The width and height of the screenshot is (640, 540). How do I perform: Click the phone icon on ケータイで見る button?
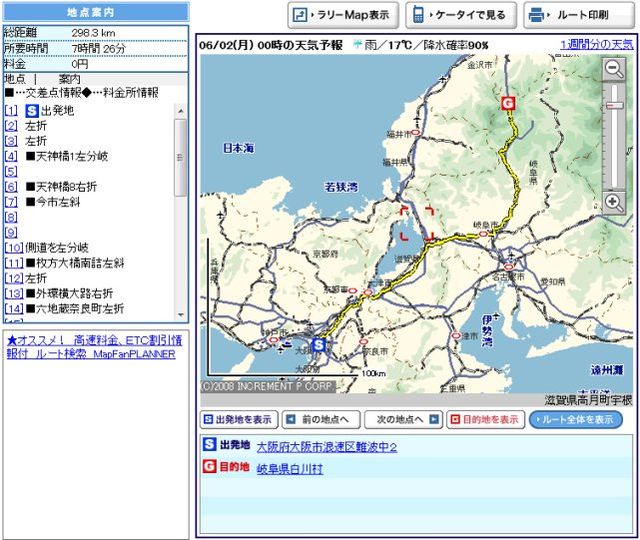point(418,15)
